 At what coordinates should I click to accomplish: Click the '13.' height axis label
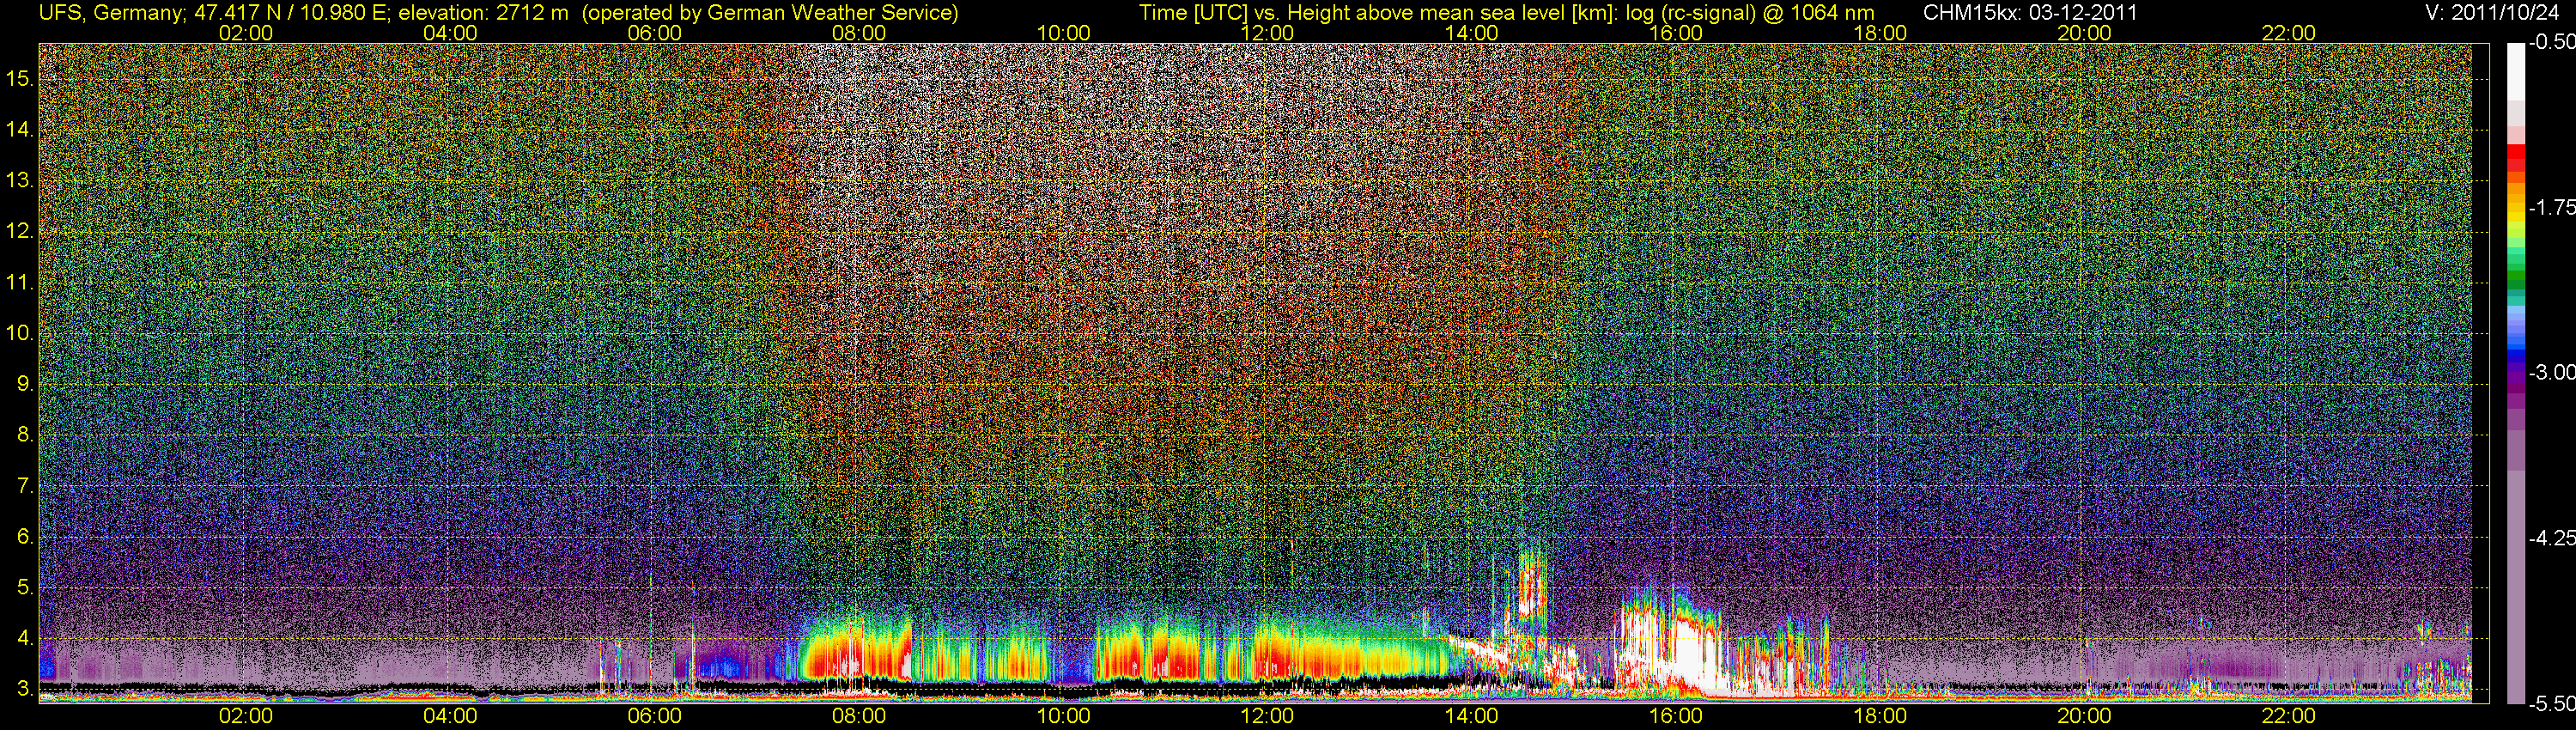(20, 181)
